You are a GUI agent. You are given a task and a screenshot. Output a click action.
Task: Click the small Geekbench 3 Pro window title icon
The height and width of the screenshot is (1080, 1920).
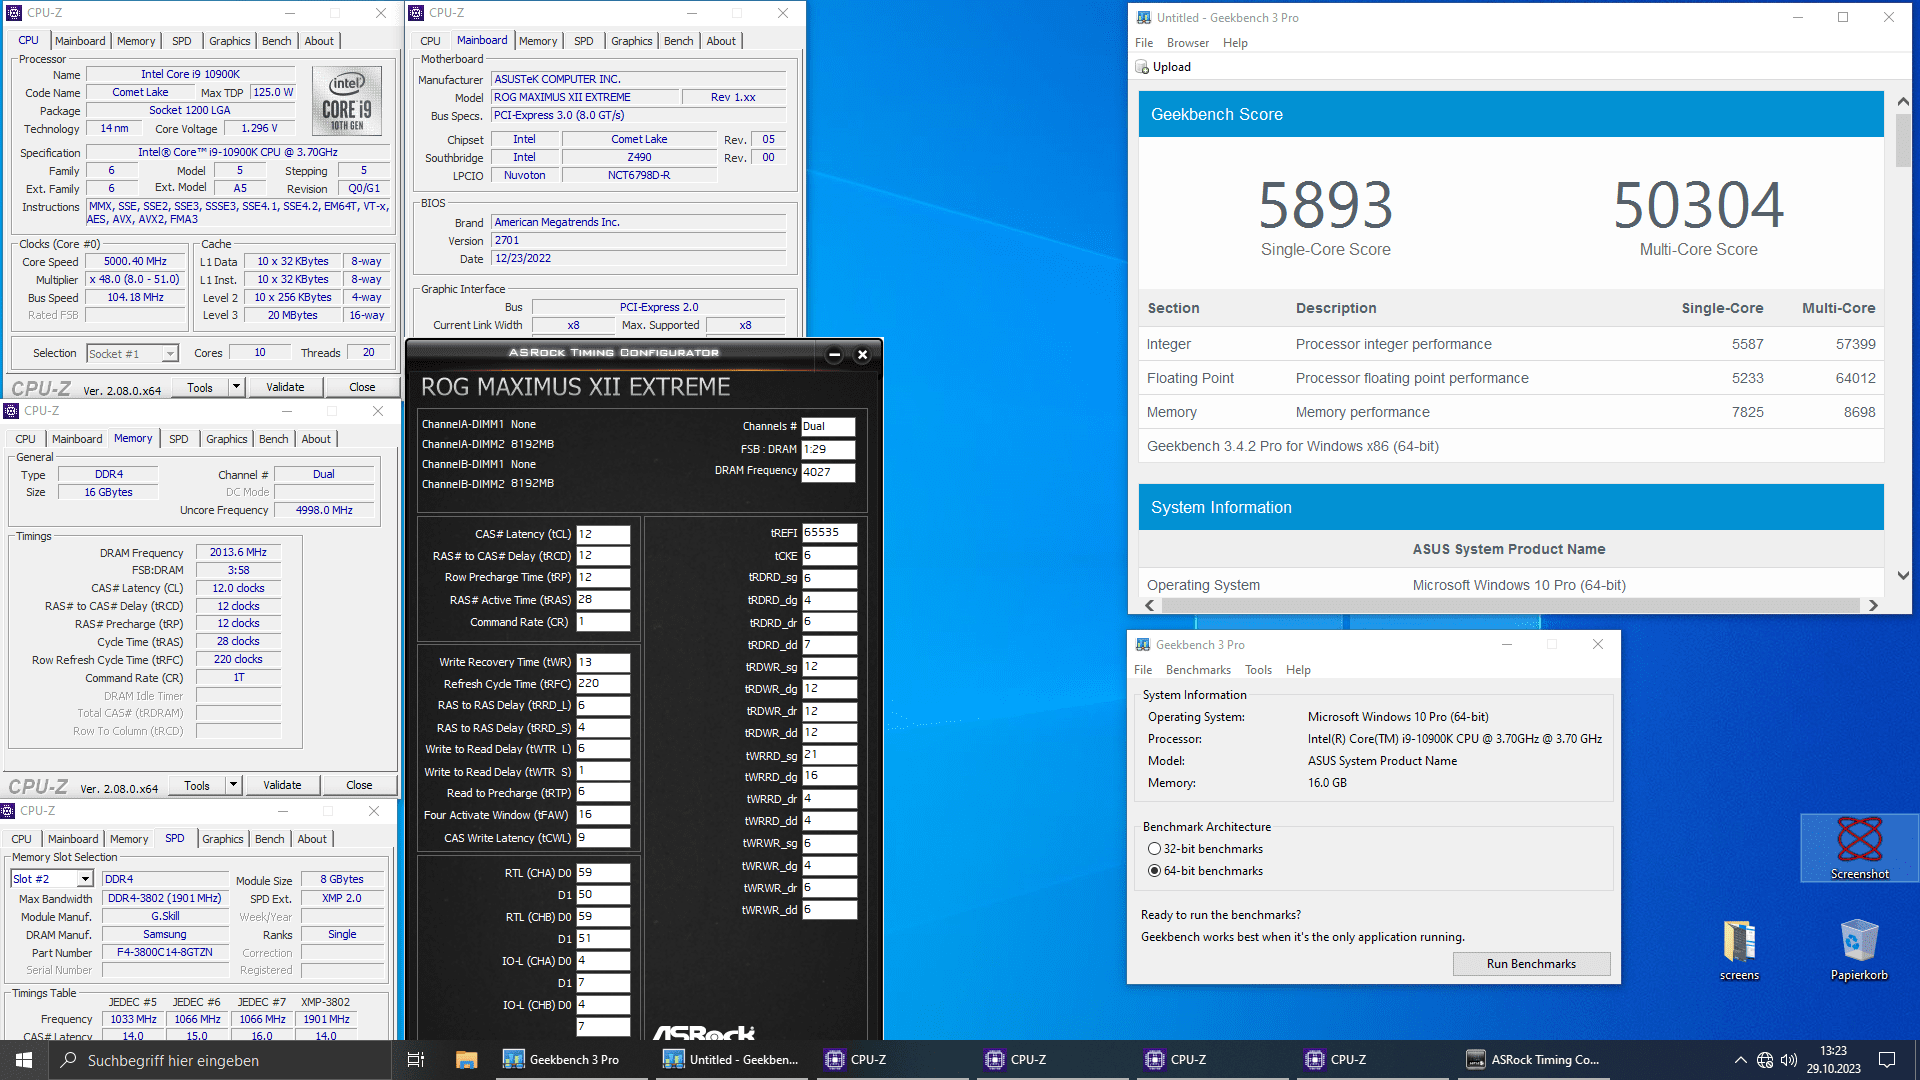tap(1142, 645)
